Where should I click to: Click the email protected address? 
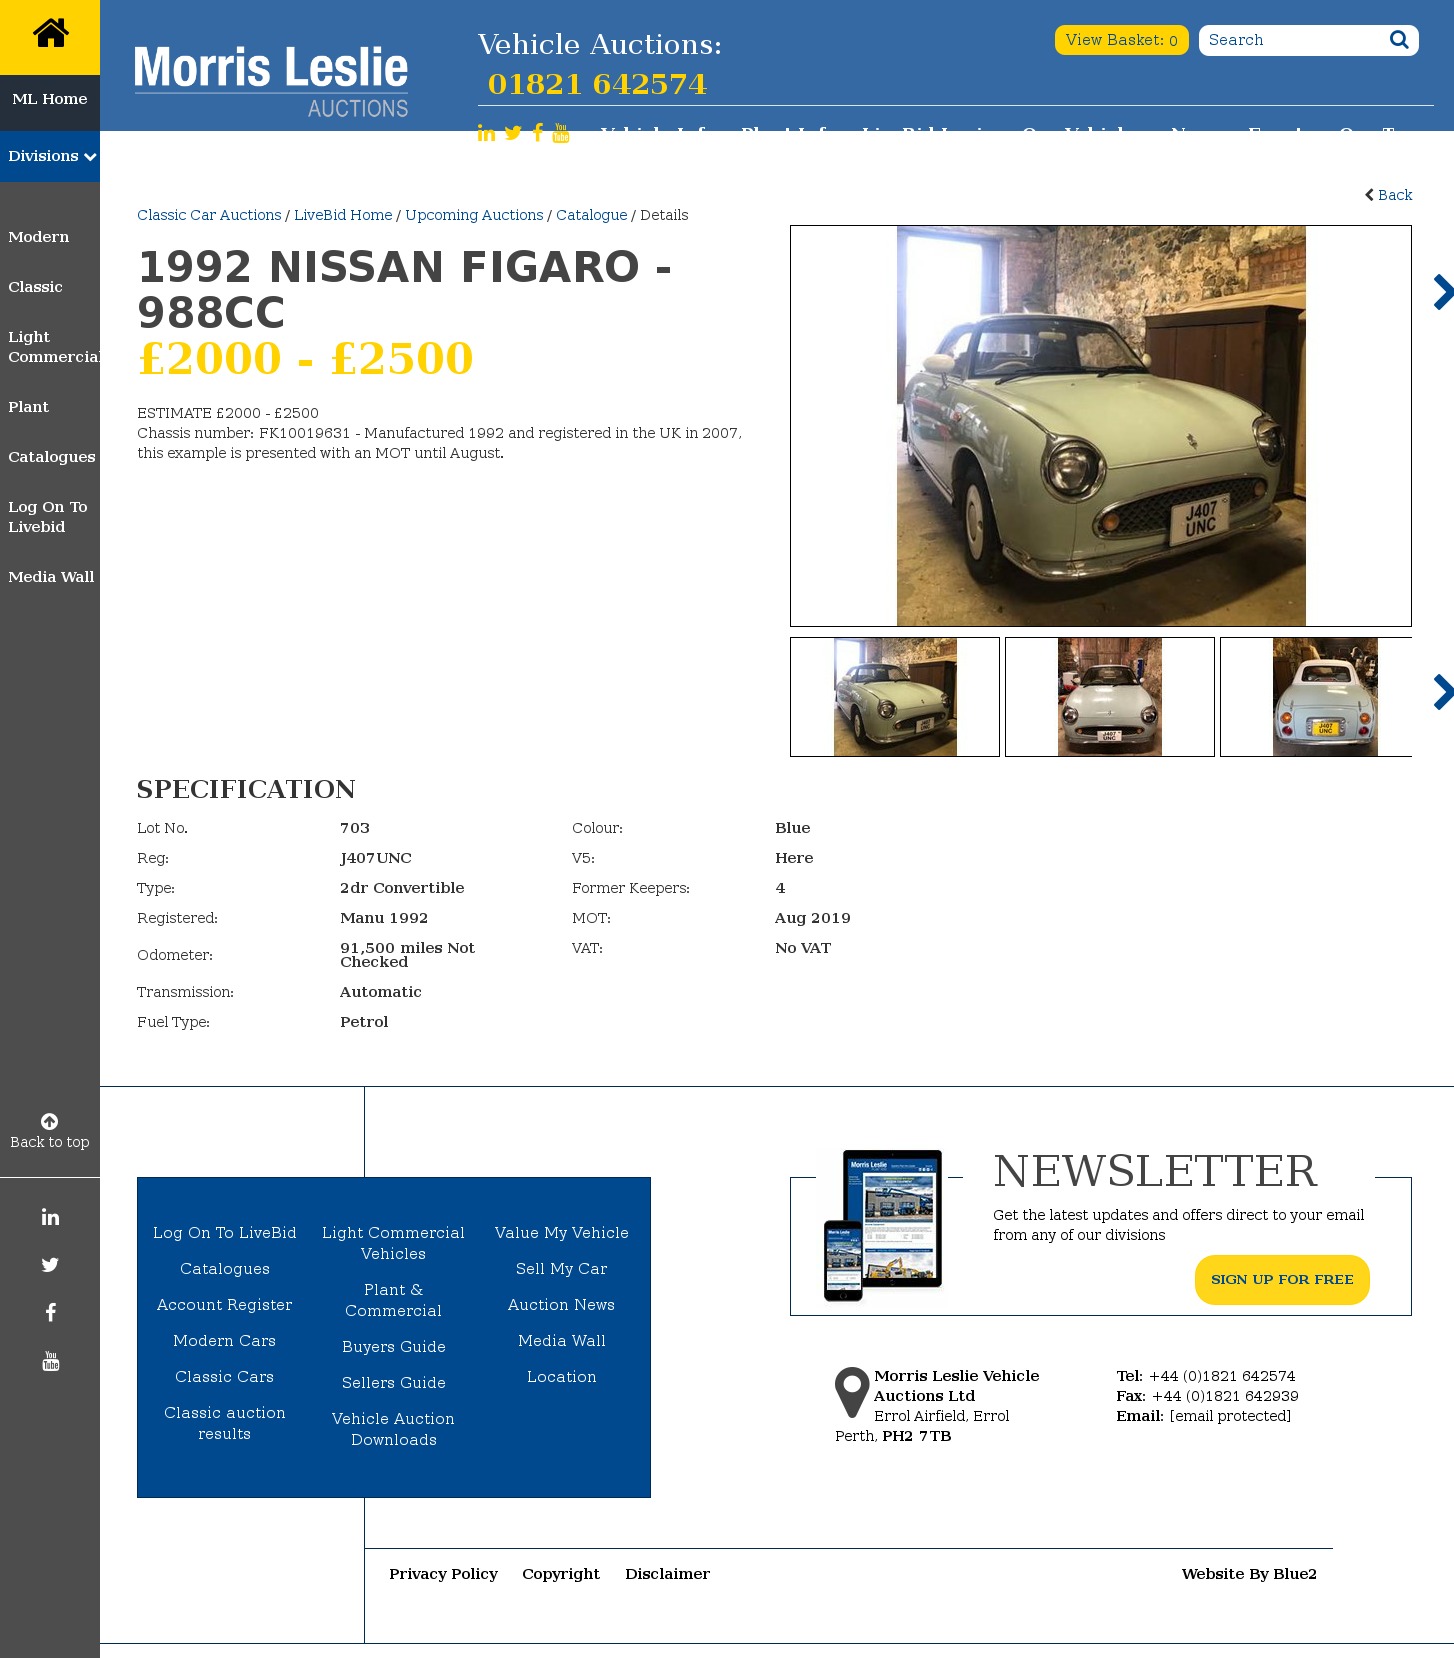pos(1230,1416)
